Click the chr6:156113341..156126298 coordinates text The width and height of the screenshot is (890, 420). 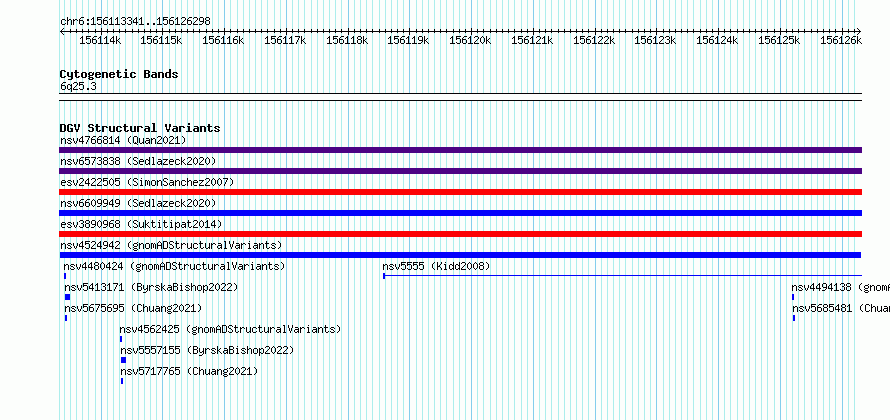[x=135, y=21]
